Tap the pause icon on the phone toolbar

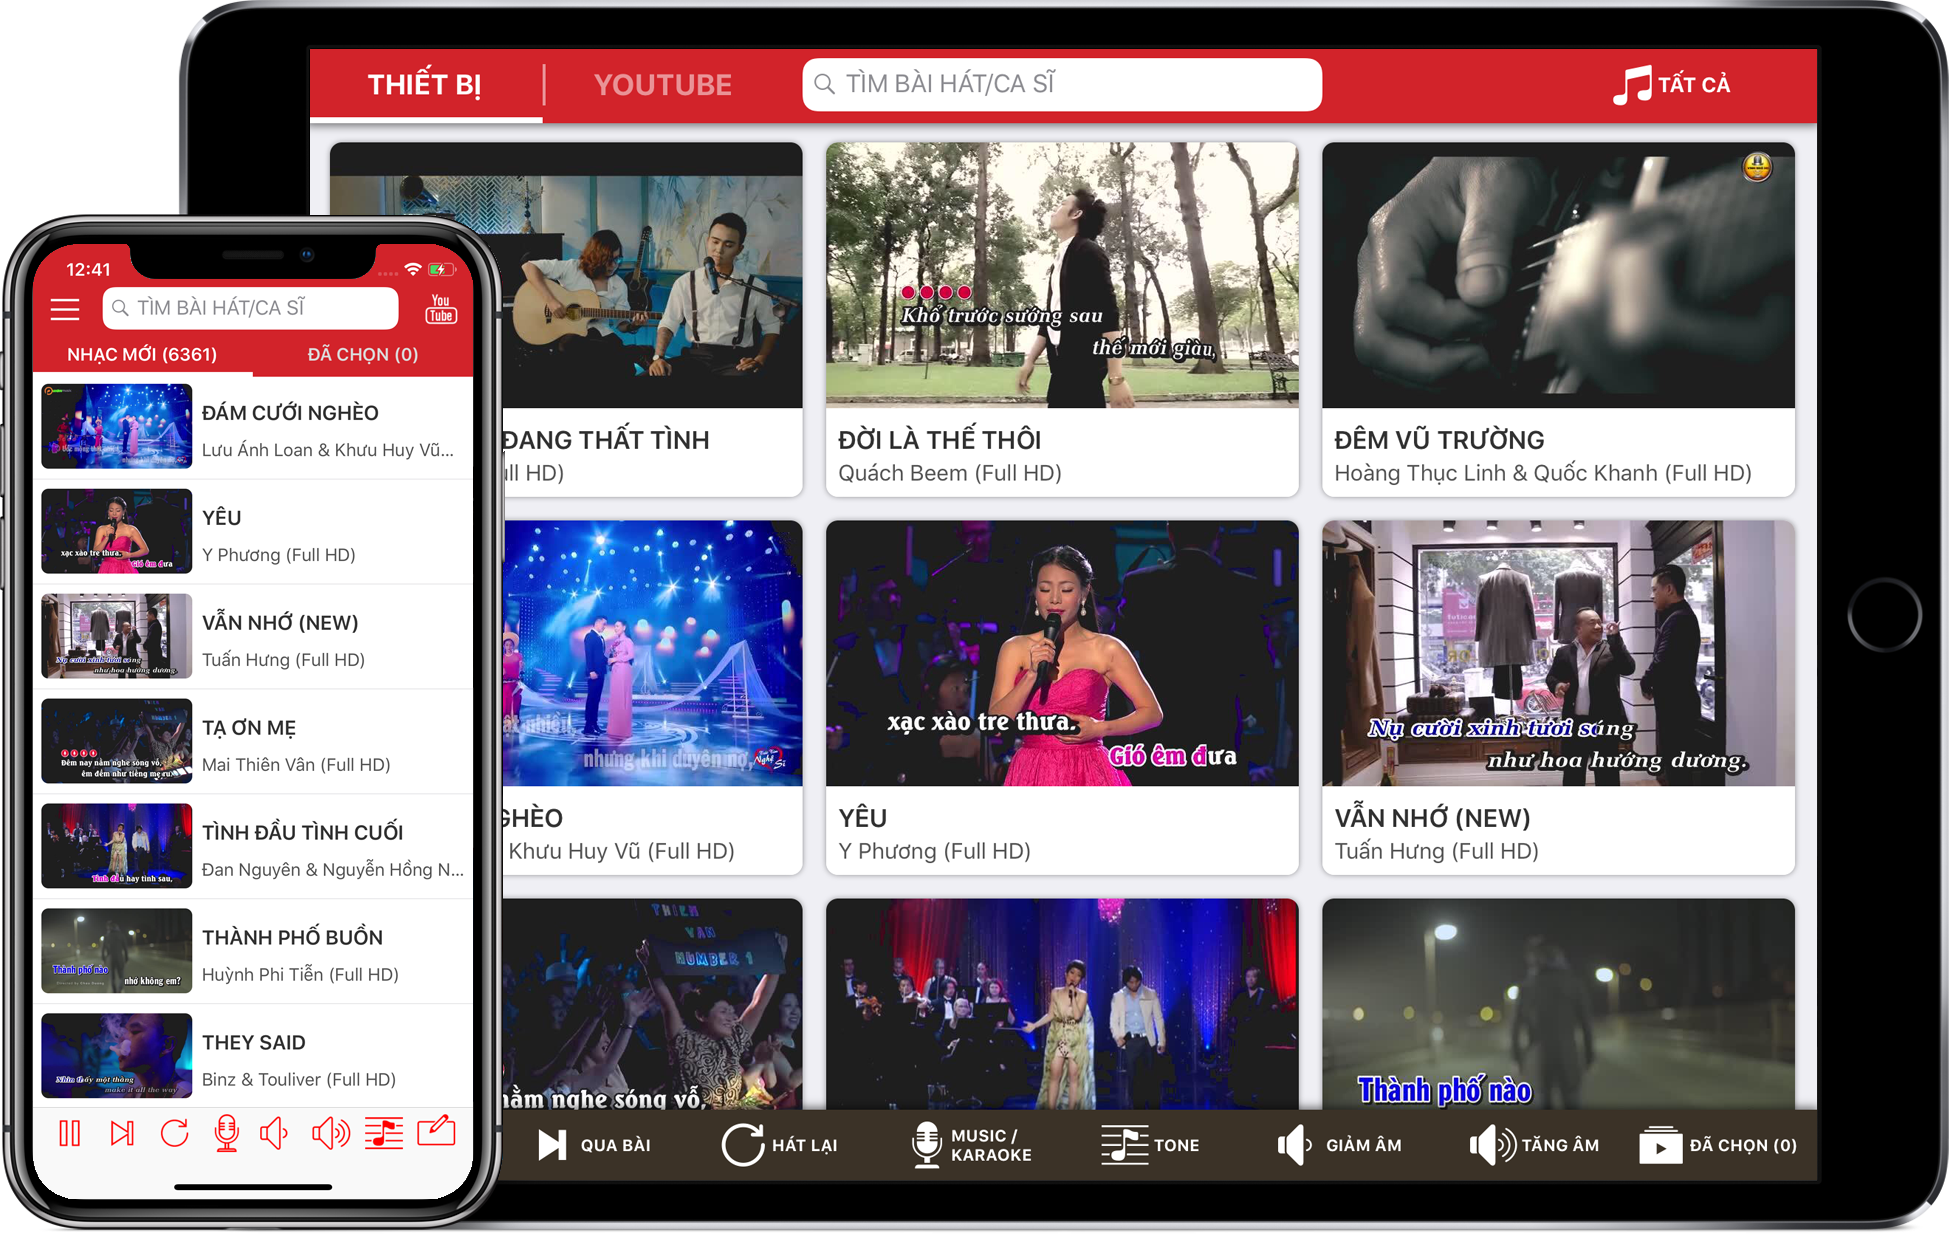pos(70,1133)
